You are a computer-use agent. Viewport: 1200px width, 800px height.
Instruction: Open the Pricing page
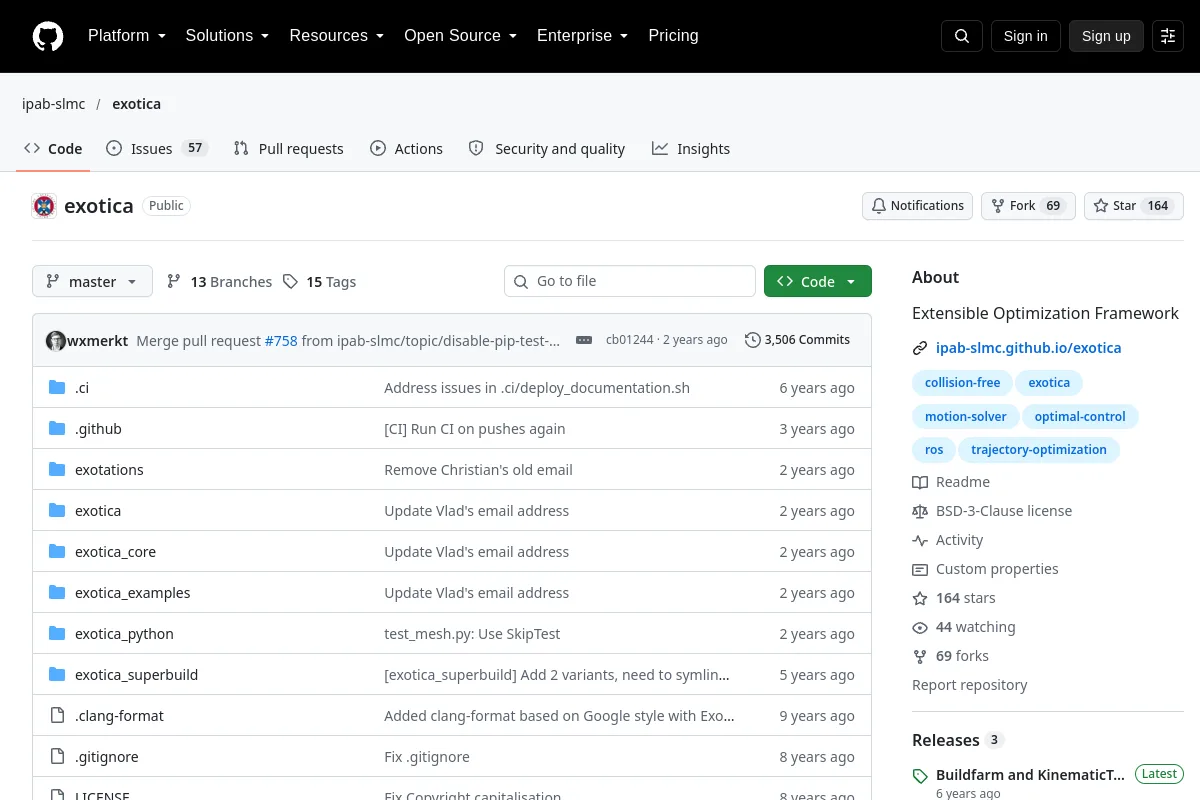673,36
